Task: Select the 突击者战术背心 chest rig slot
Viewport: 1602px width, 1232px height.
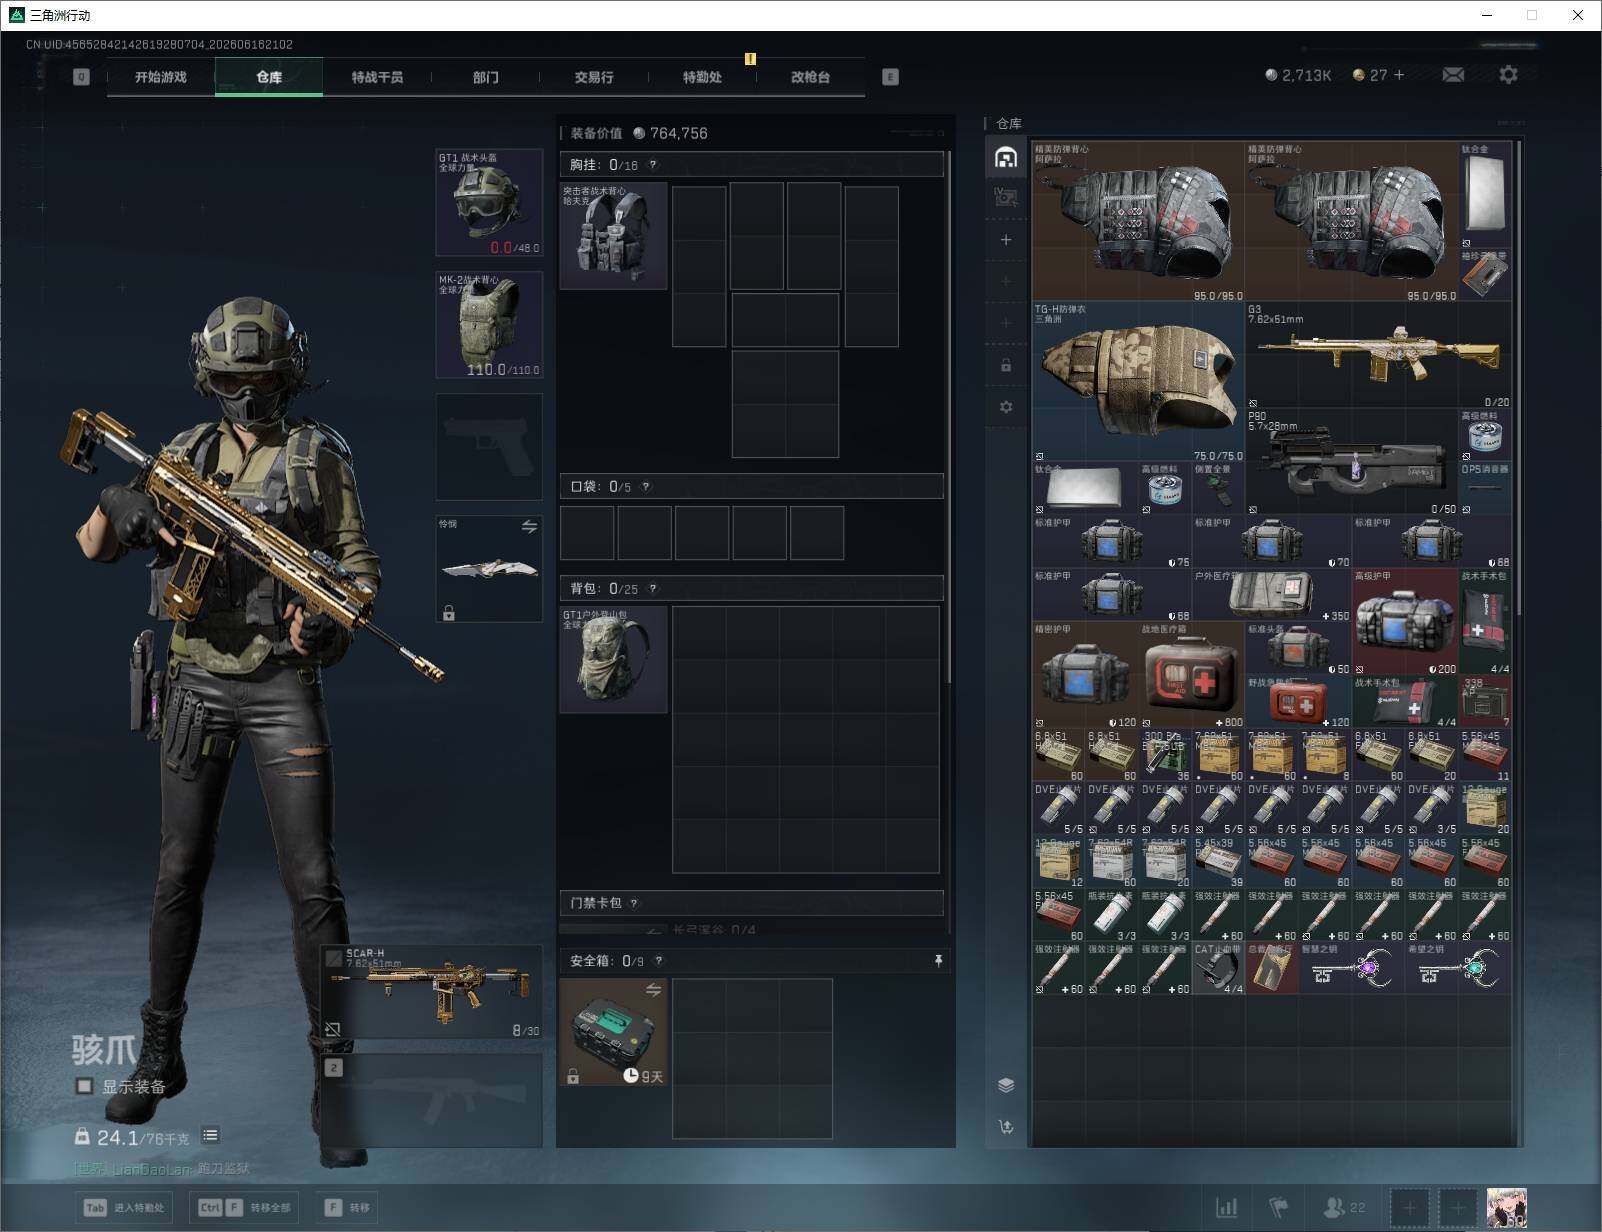Action: tap(613, 236)
